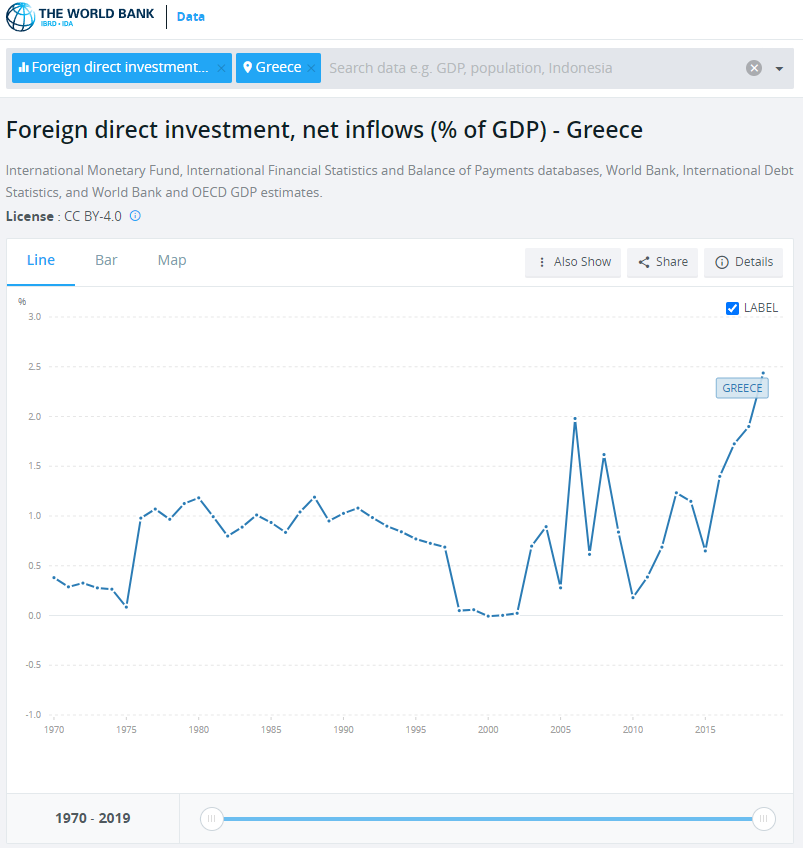Uncheck the LABEL checkbox
This screenshot has width=803, height=848.
click(732, 308)
